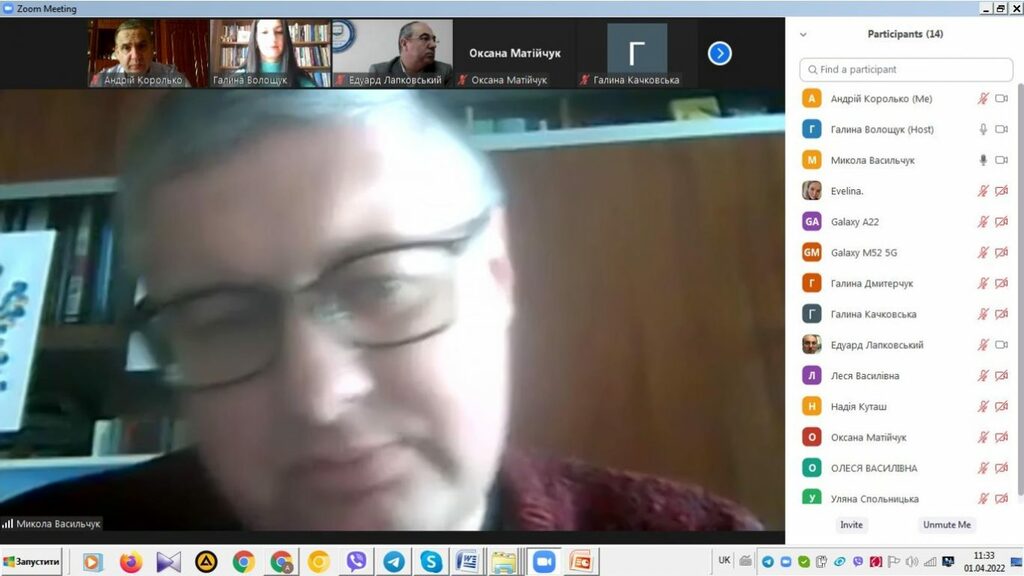
Task: Click the camera icon for Едуард Лапковський
Action: pyautogui.click(x=1001, y=345)
